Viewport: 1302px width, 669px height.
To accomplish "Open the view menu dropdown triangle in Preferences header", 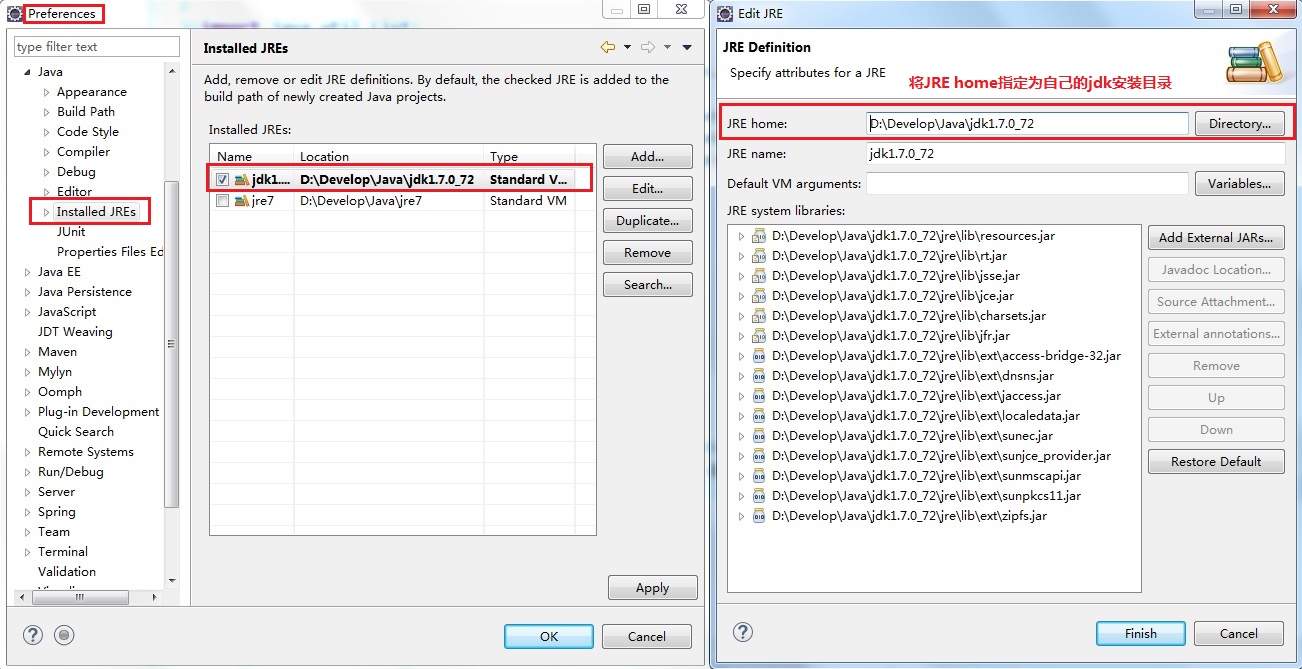I will 687,47.
